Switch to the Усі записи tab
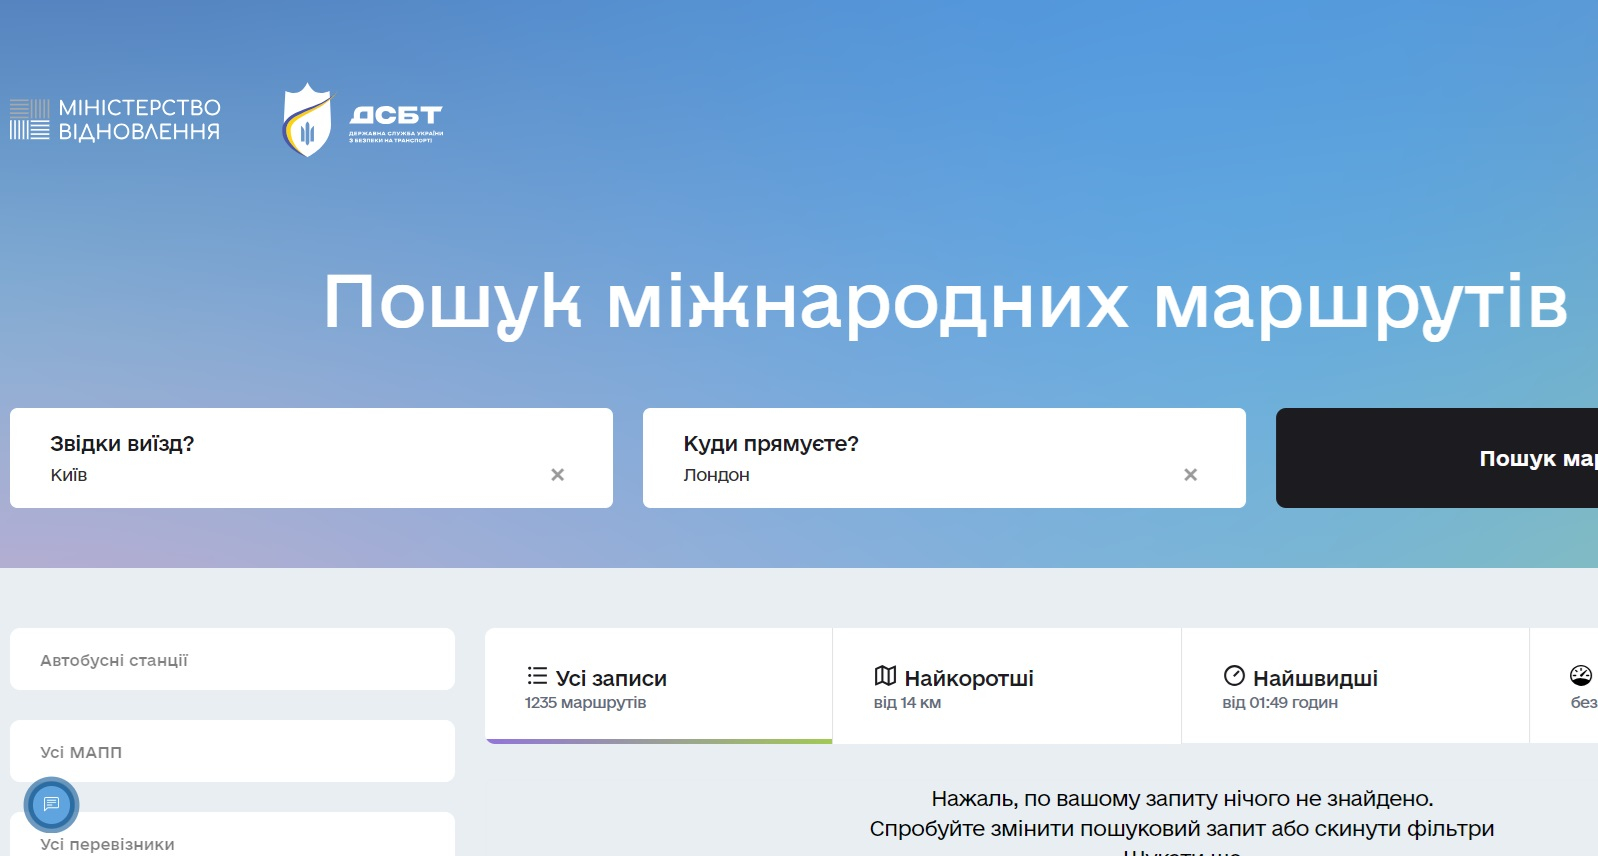This screenshot has width=1598, height=856. coord(658,687)
